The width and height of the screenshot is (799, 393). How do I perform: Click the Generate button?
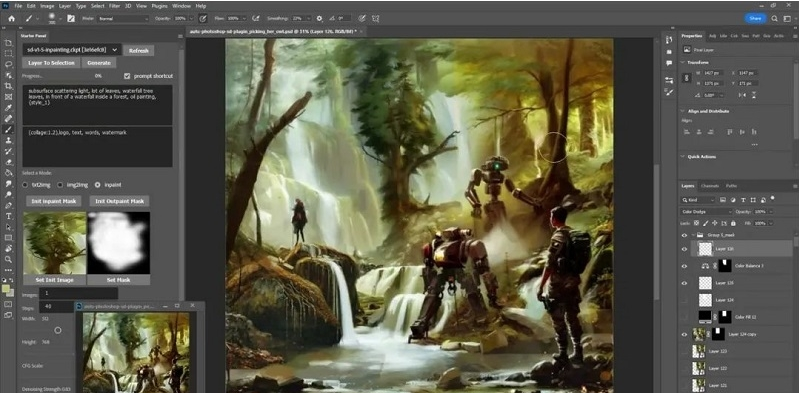pos(99,63)
